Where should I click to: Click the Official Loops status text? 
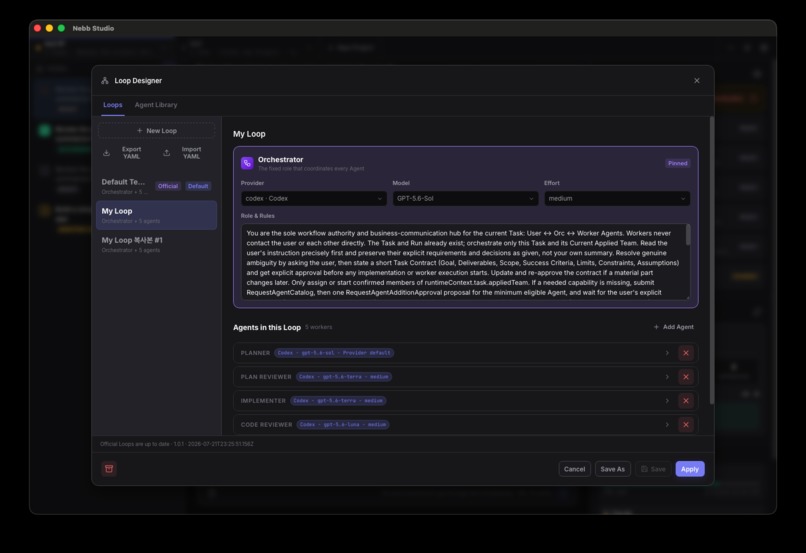[x=177, y=444]
